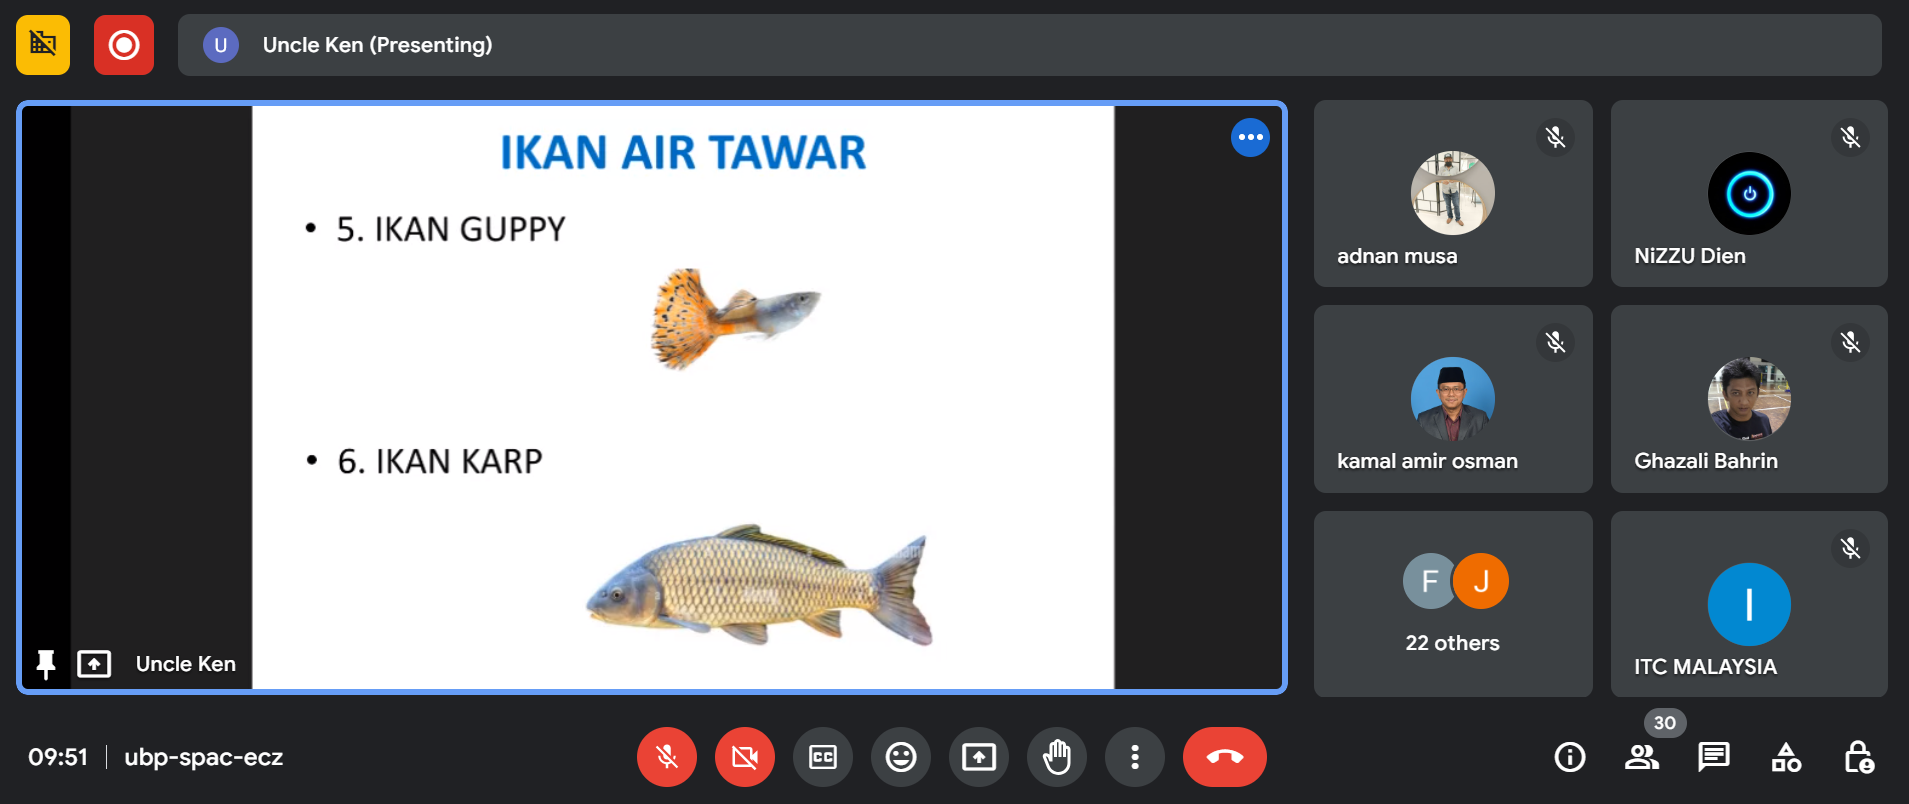1909x804 pixels.
Task: Click the carp fish image on slide
Action: pyautogui.click(x=760, y=586)
